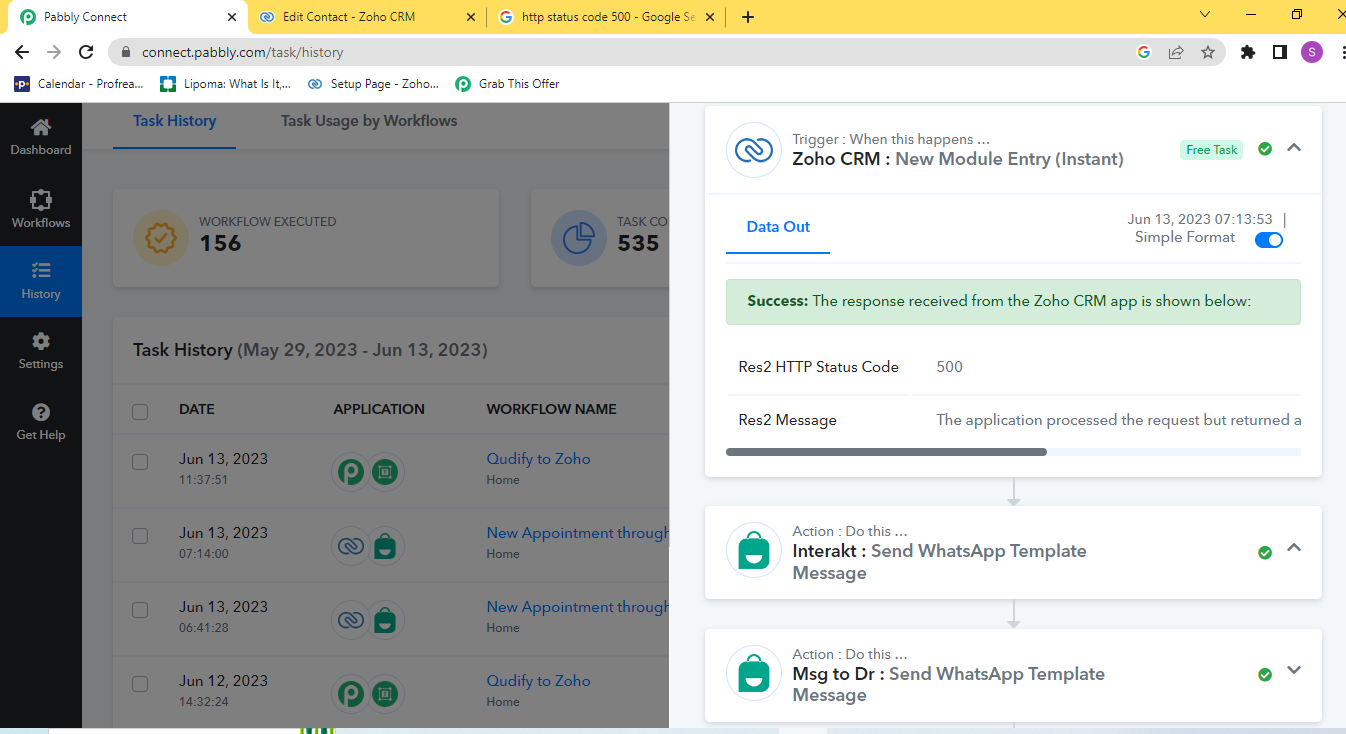The width and height of the screenshot is (1346, 734).
Task: Click the green success check on Zoho CRM step
Action: 1265,149
